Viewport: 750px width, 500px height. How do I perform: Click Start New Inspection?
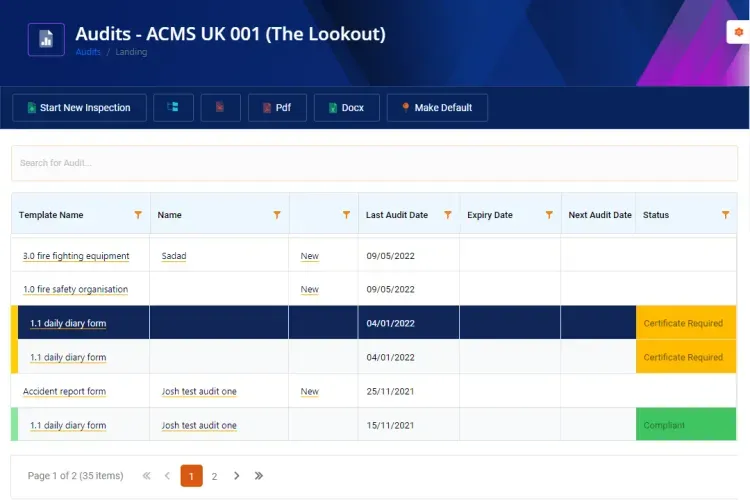tap(79, 108)
